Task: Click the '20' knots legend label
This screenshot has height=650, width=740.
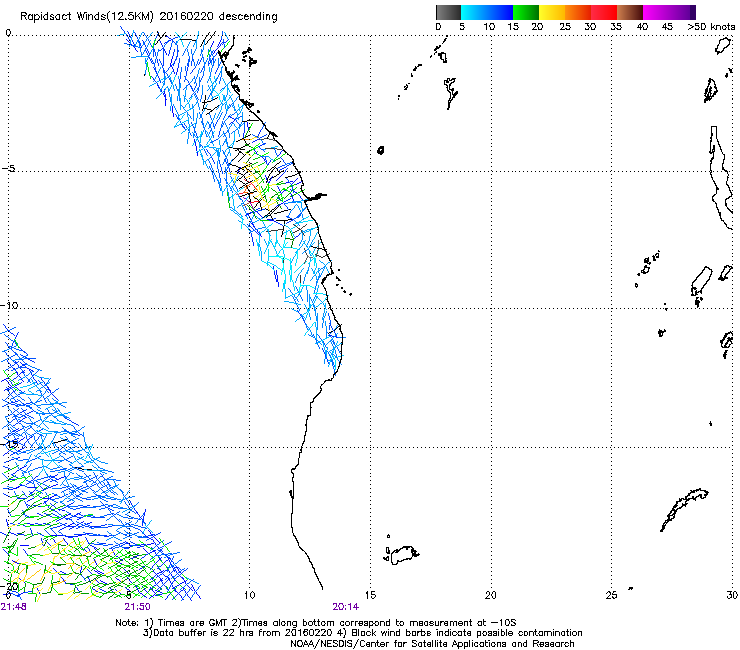Action: tap(537, 27)
